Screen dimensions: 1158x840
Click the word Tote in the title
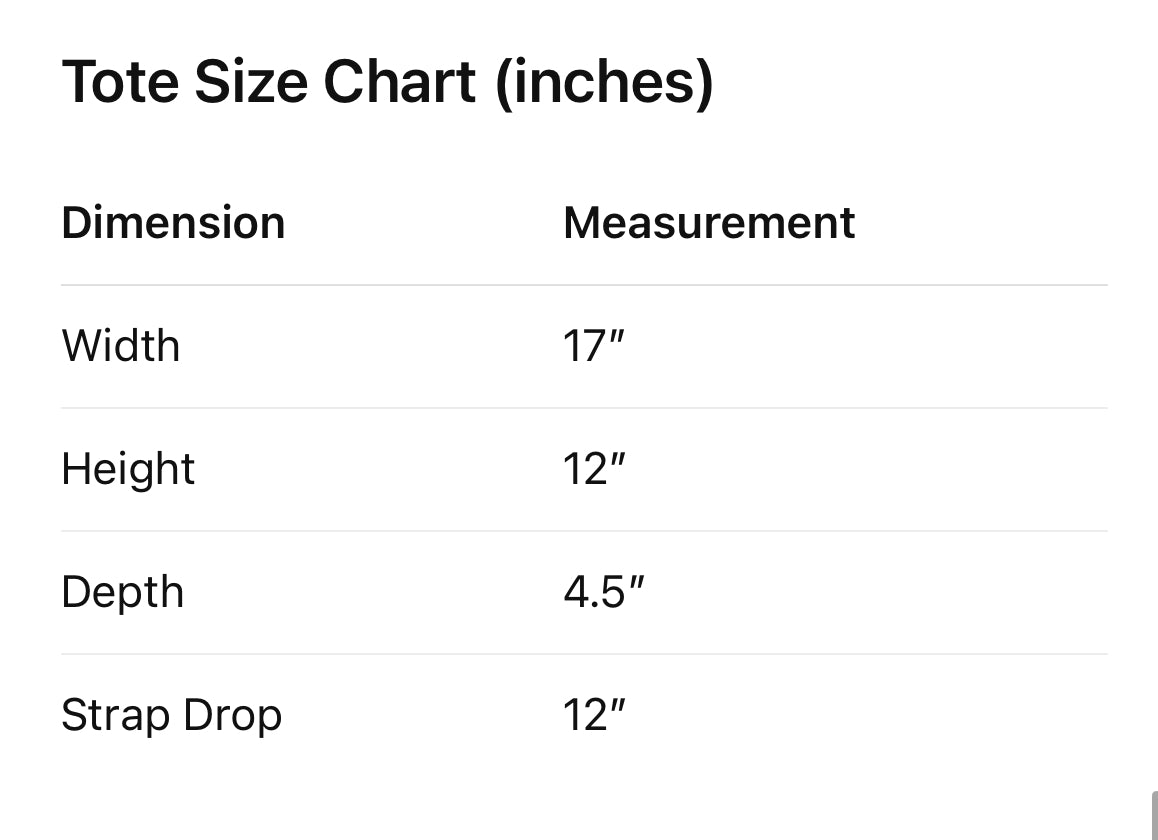pyautogui.click(x=120, y=82)
